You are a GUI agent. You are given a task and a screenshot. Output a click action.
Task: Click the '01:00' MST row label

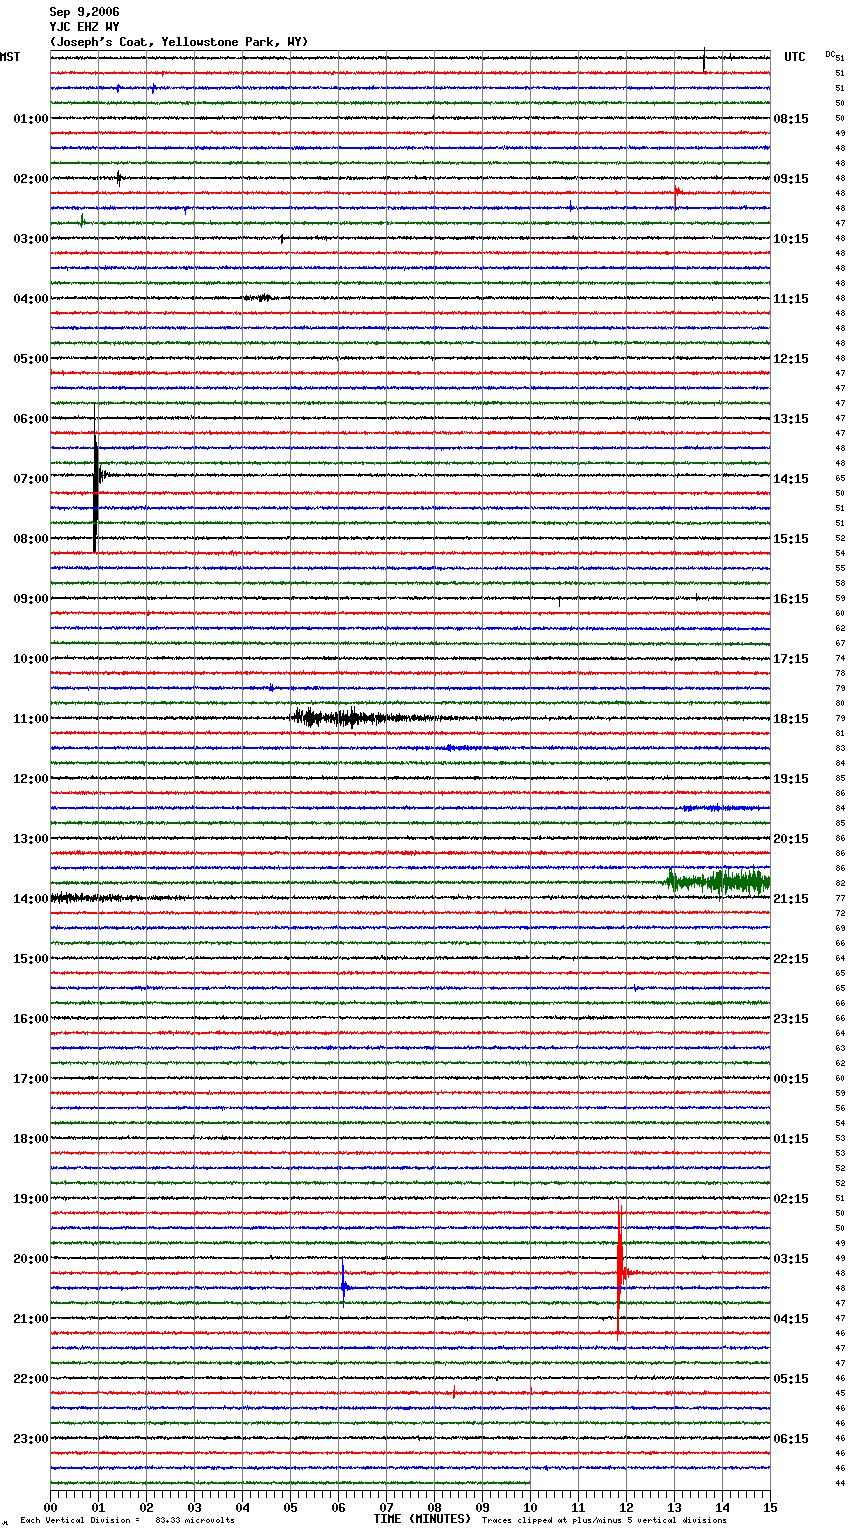point(31,119)
